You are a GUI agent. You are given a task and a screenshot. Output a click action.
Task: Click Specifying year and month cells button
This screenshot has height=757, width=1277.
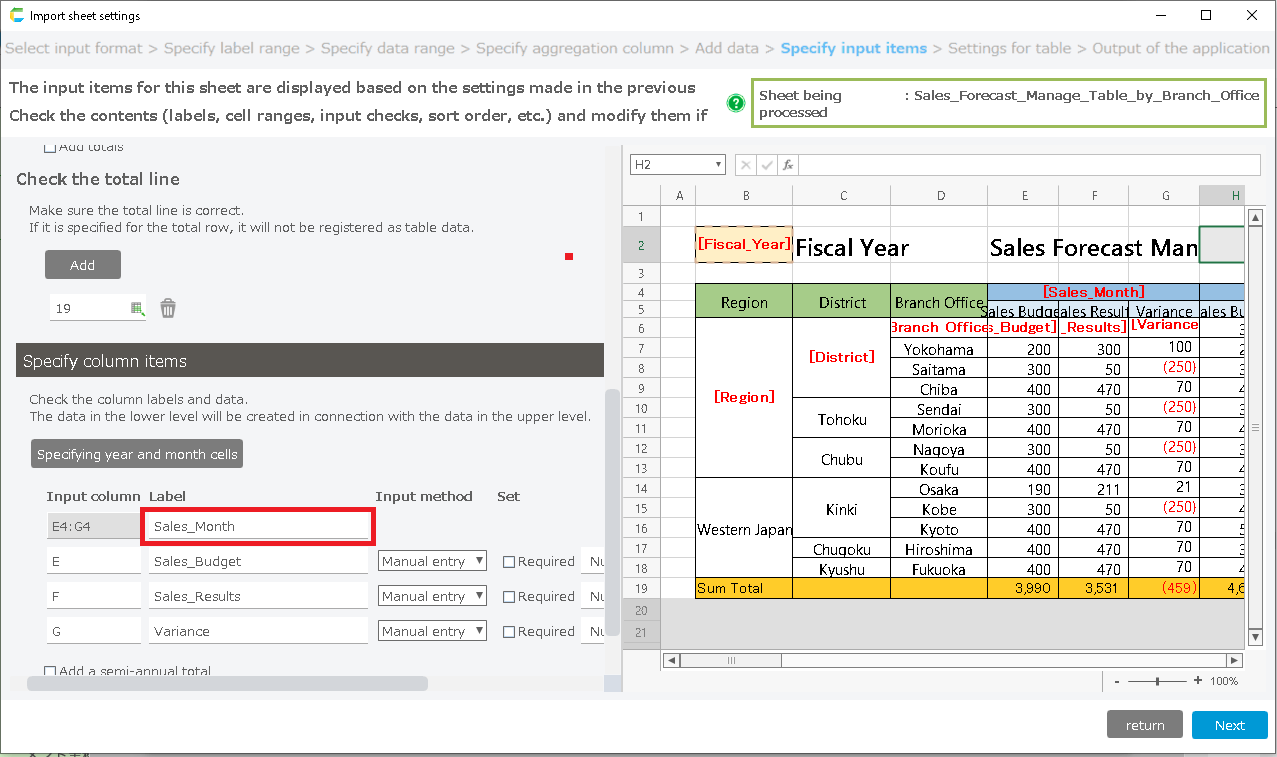tap(137, 454)
